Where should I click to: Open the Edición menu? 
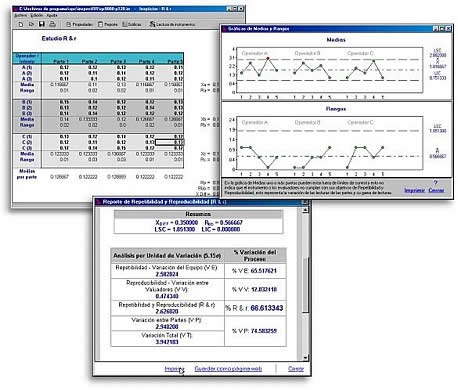coord(37,15)
